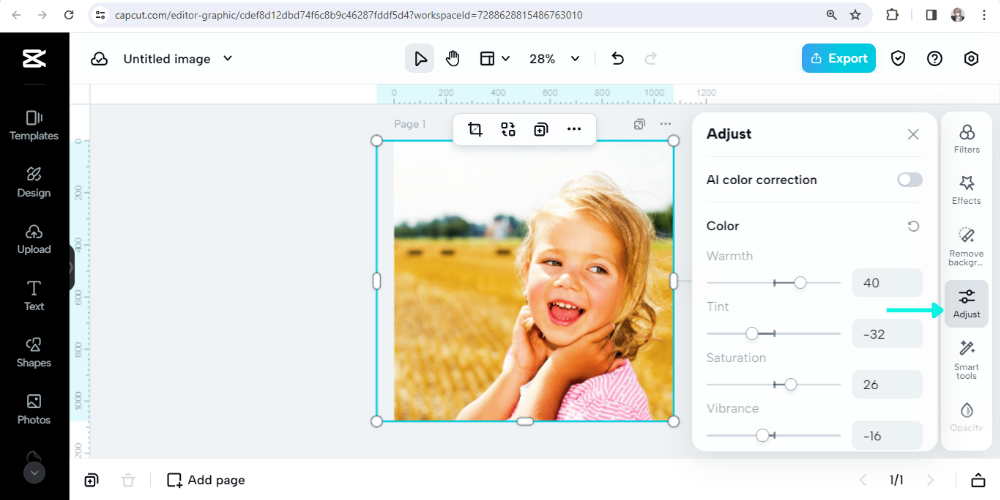The height and width of the screenshot is (500, 1000).
Task: Open the help question mark icon
Action: (x=934, y=59)
